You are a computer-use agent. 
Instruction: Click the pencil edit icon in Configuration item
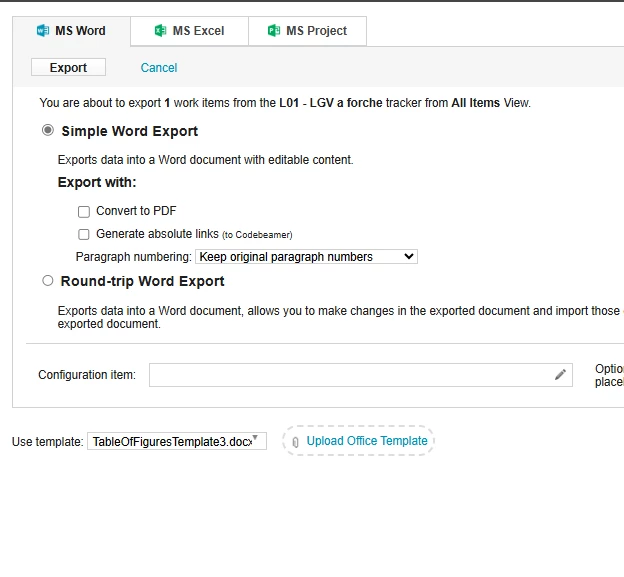560,374
